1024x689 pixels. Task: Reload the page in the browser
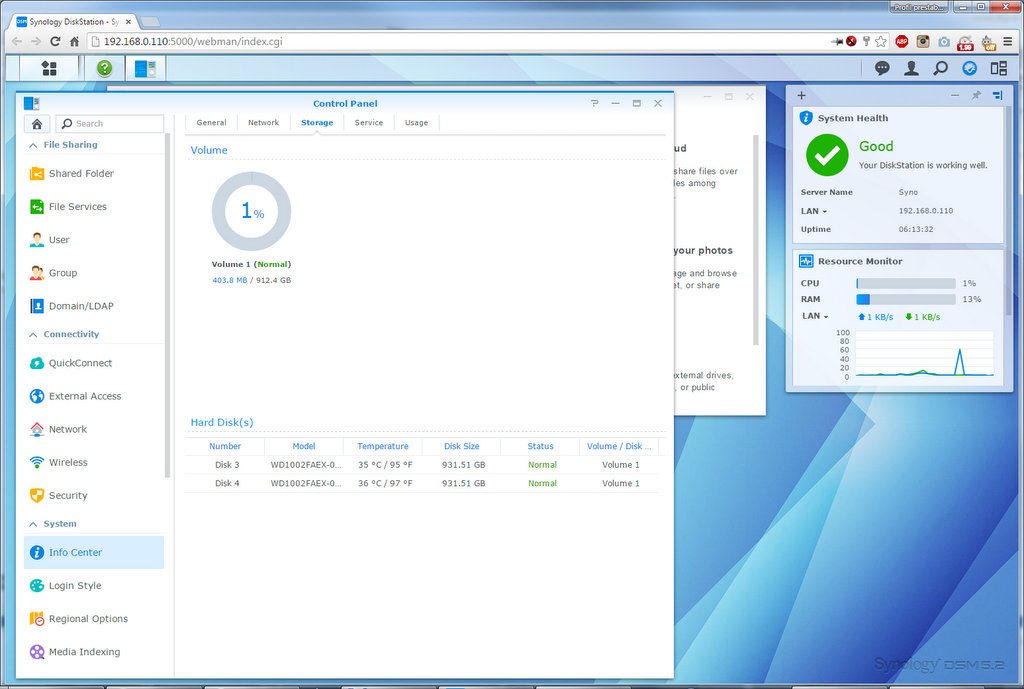tap(56, 41)
